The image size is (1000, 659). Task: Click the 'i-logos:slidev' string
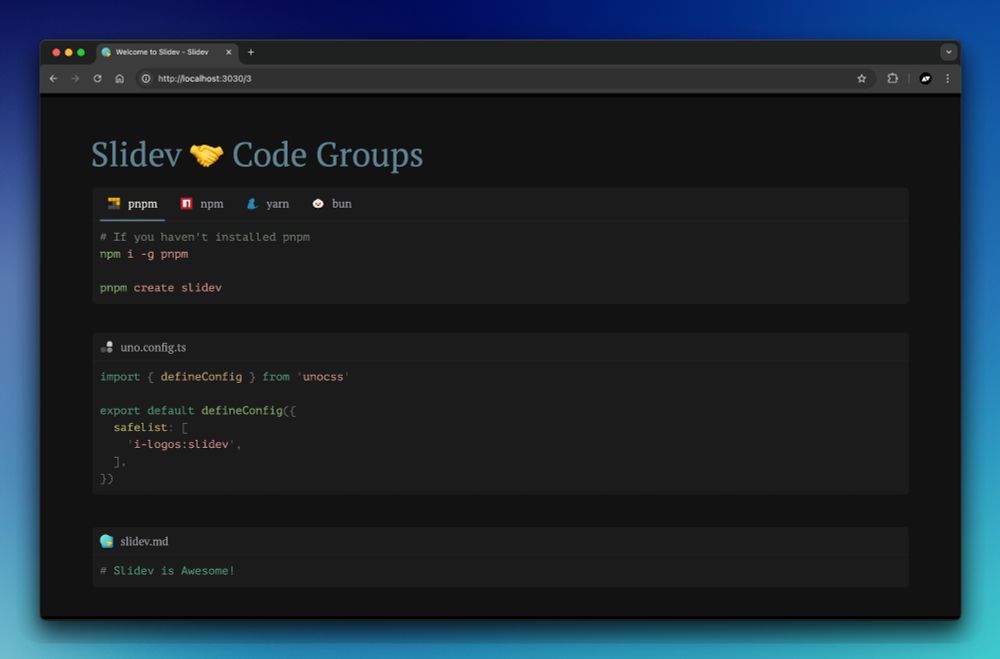click(x=181, y=444)
